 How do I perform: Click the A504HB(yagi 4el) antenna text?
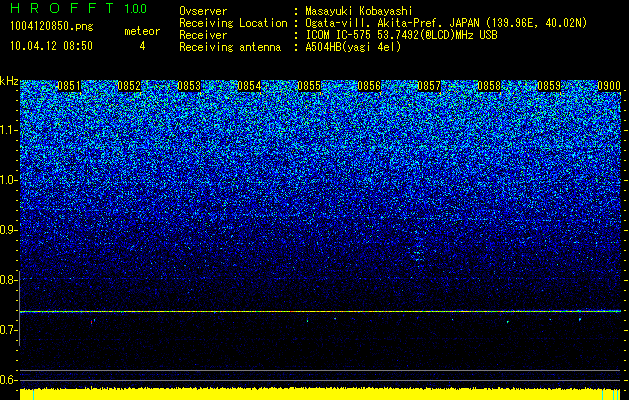click(x=353, y=47)
